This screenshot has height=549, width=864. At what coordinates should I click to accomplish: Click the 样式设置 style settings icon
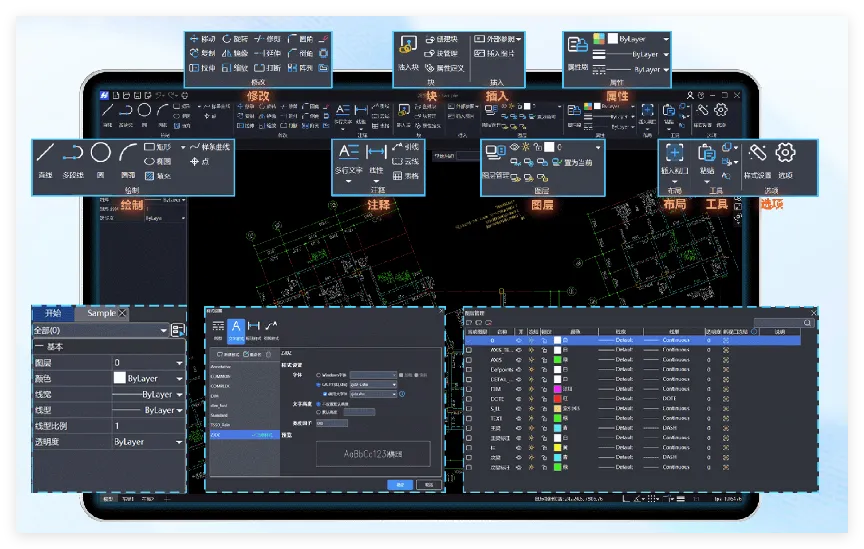pos(757,153)
